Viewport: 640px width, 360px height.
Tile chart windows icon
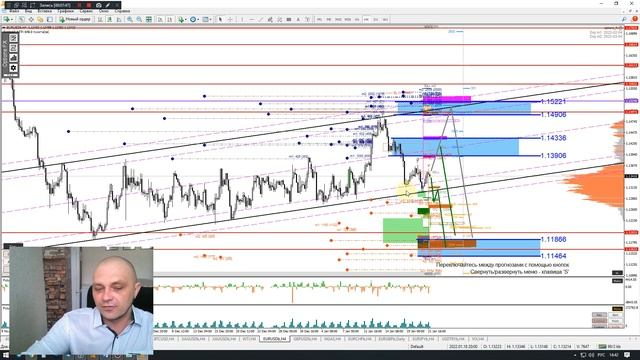pos(149,19)
